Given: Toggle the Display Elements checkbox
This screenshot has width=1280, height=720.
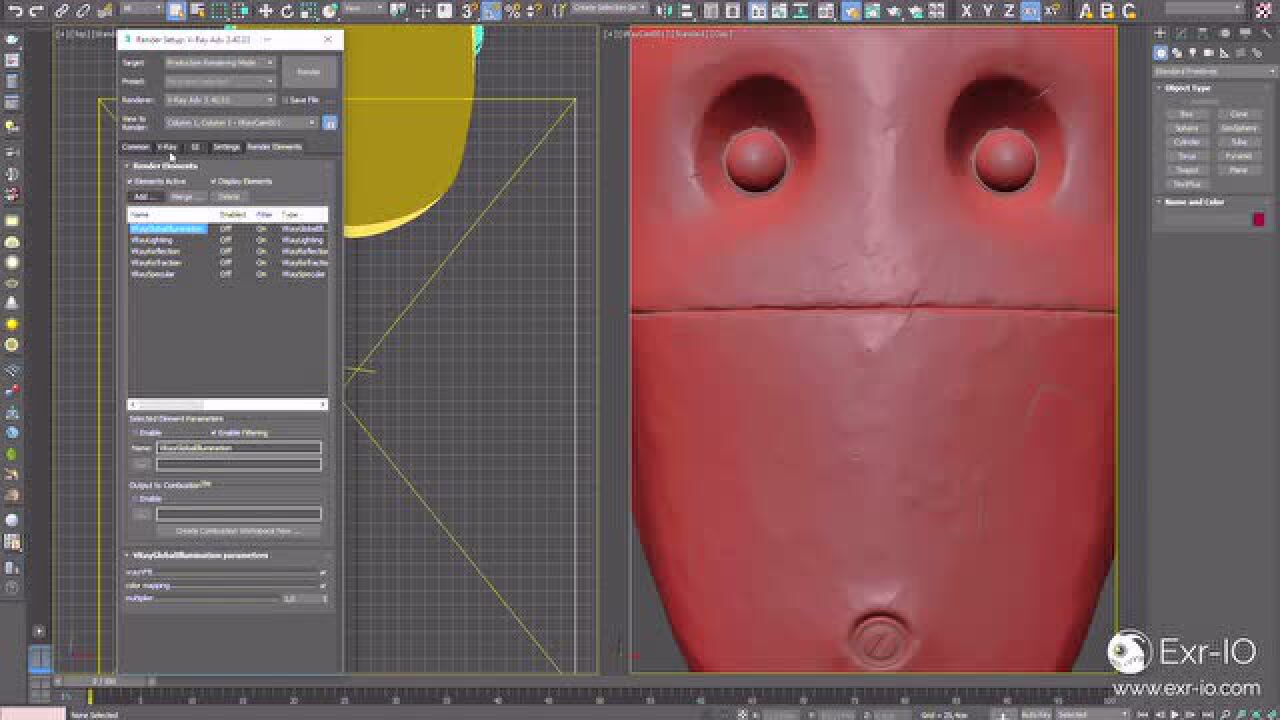Looking at the screenshot, I should [214, 181].
